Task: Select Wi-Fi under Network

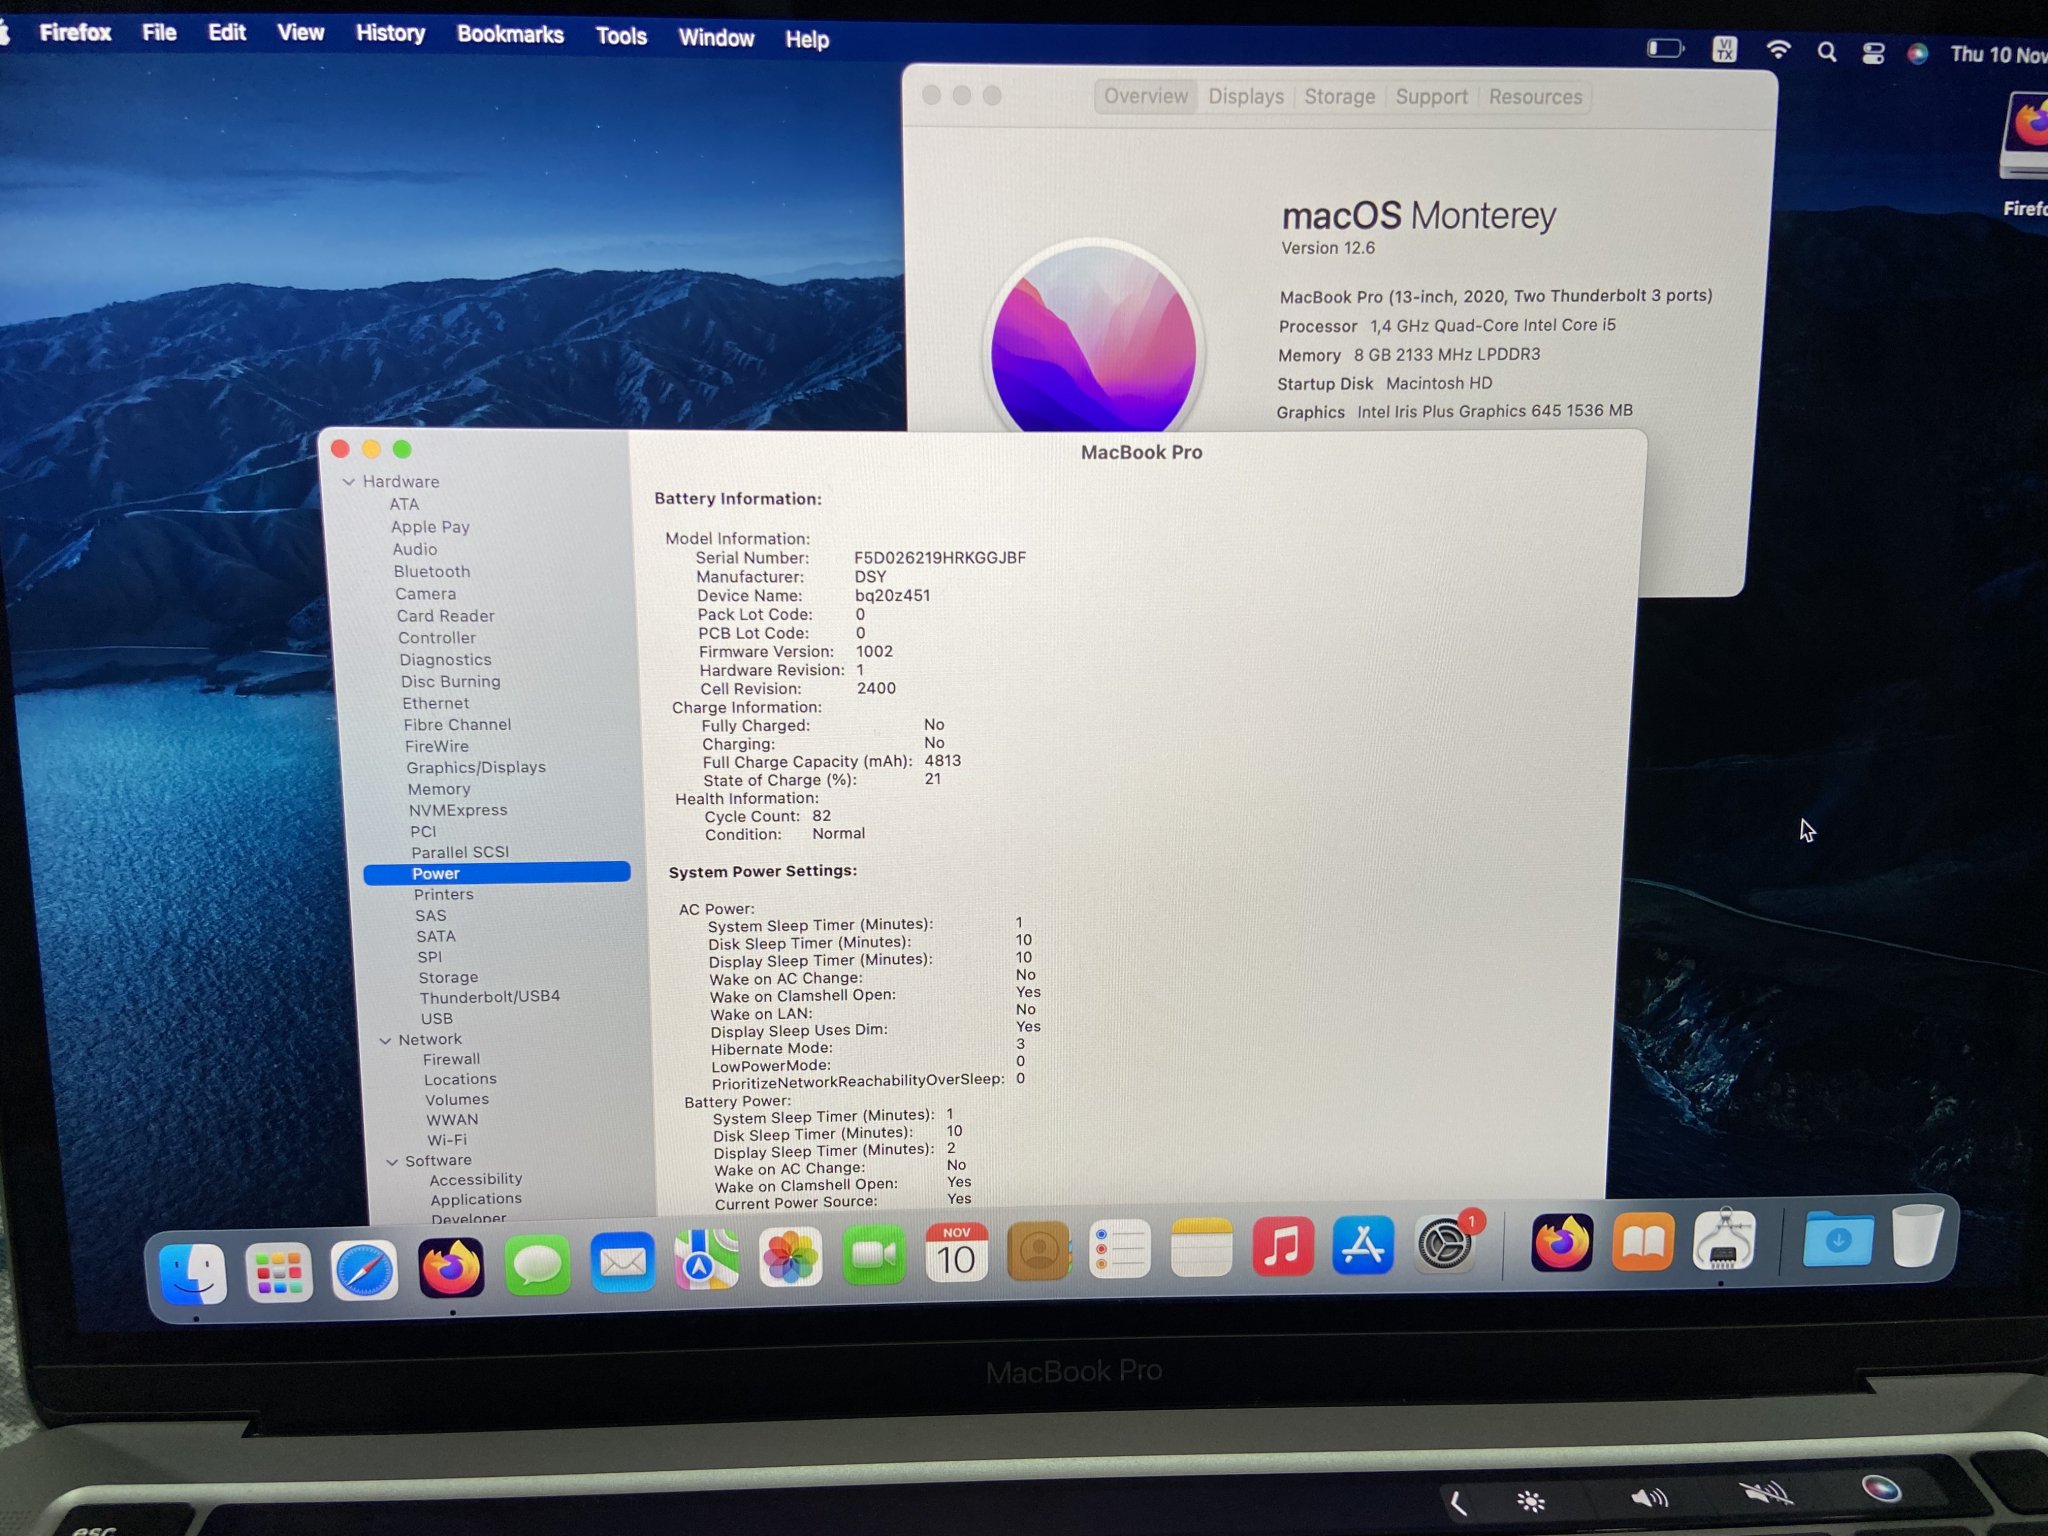Action: (446, 1140)
